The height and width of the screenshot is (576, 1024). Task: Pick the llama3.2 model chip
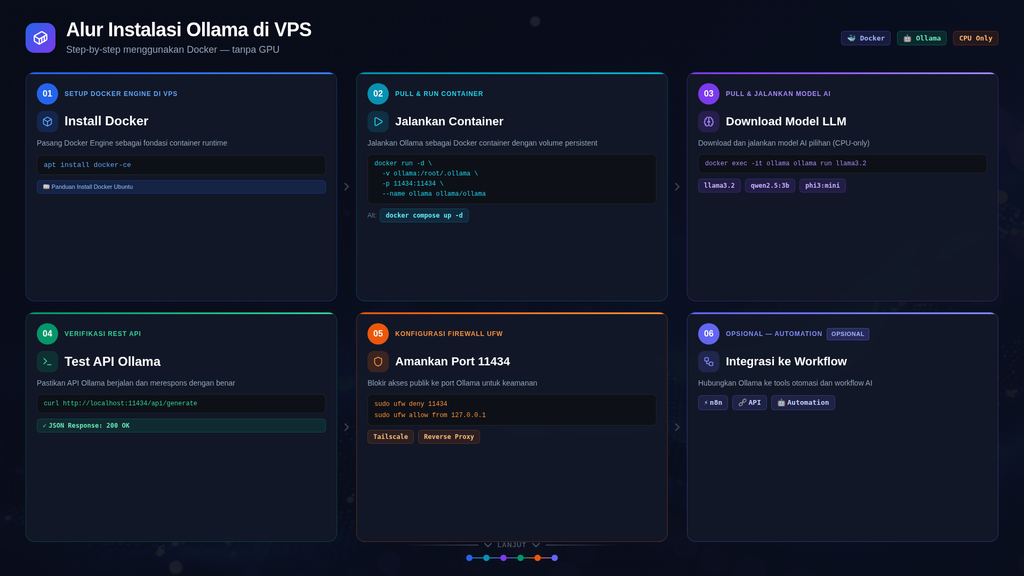719,185
